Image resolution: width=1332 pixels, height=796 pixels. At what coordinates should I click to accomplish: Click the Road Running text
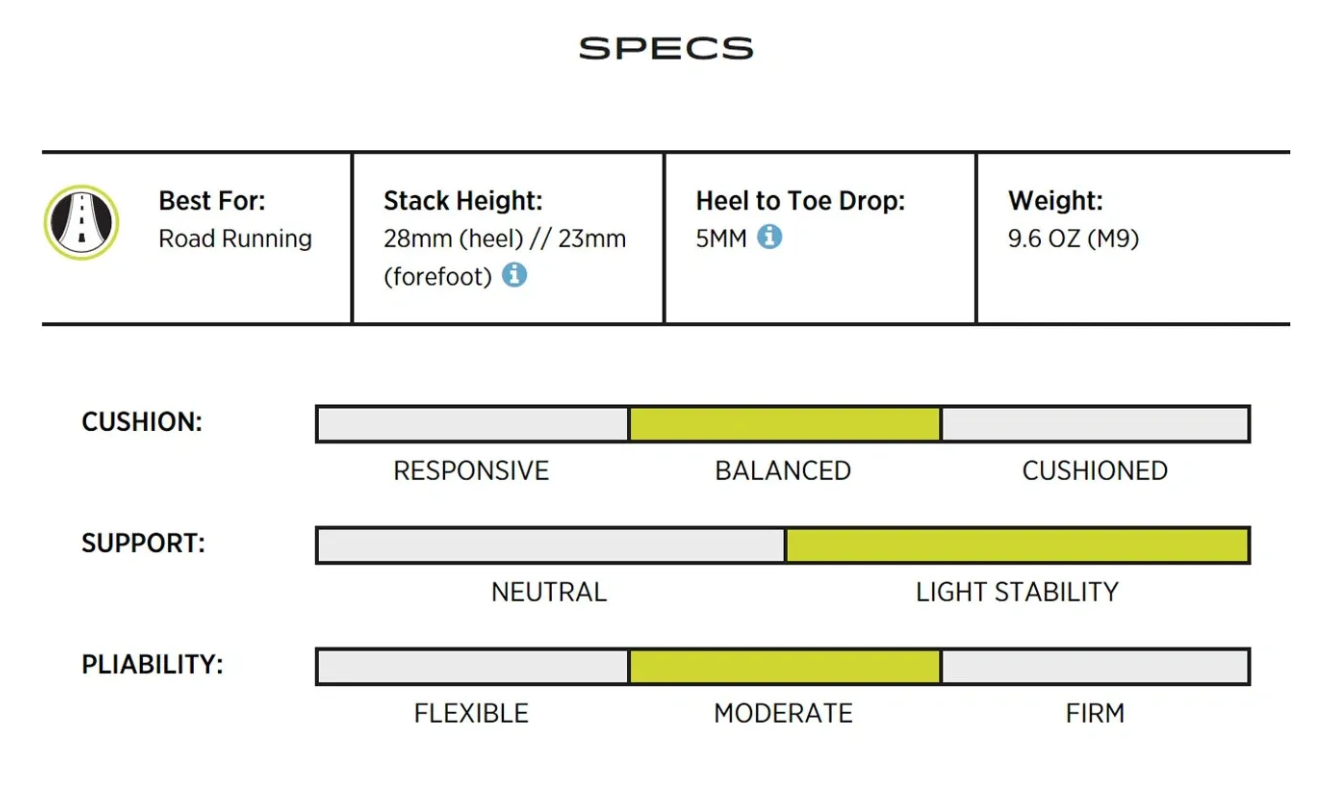coord(235,239)
